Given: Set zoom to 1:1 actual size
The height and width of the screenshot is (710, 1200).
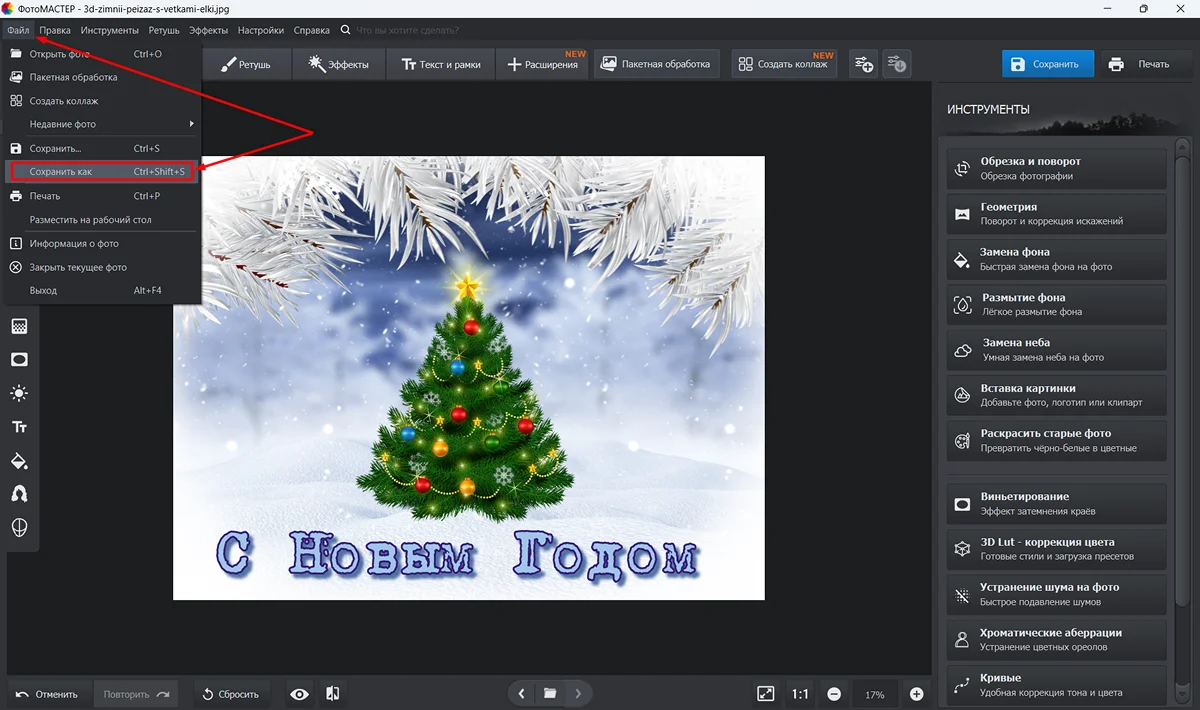Looking at the screenshot, I should point(800,694).
